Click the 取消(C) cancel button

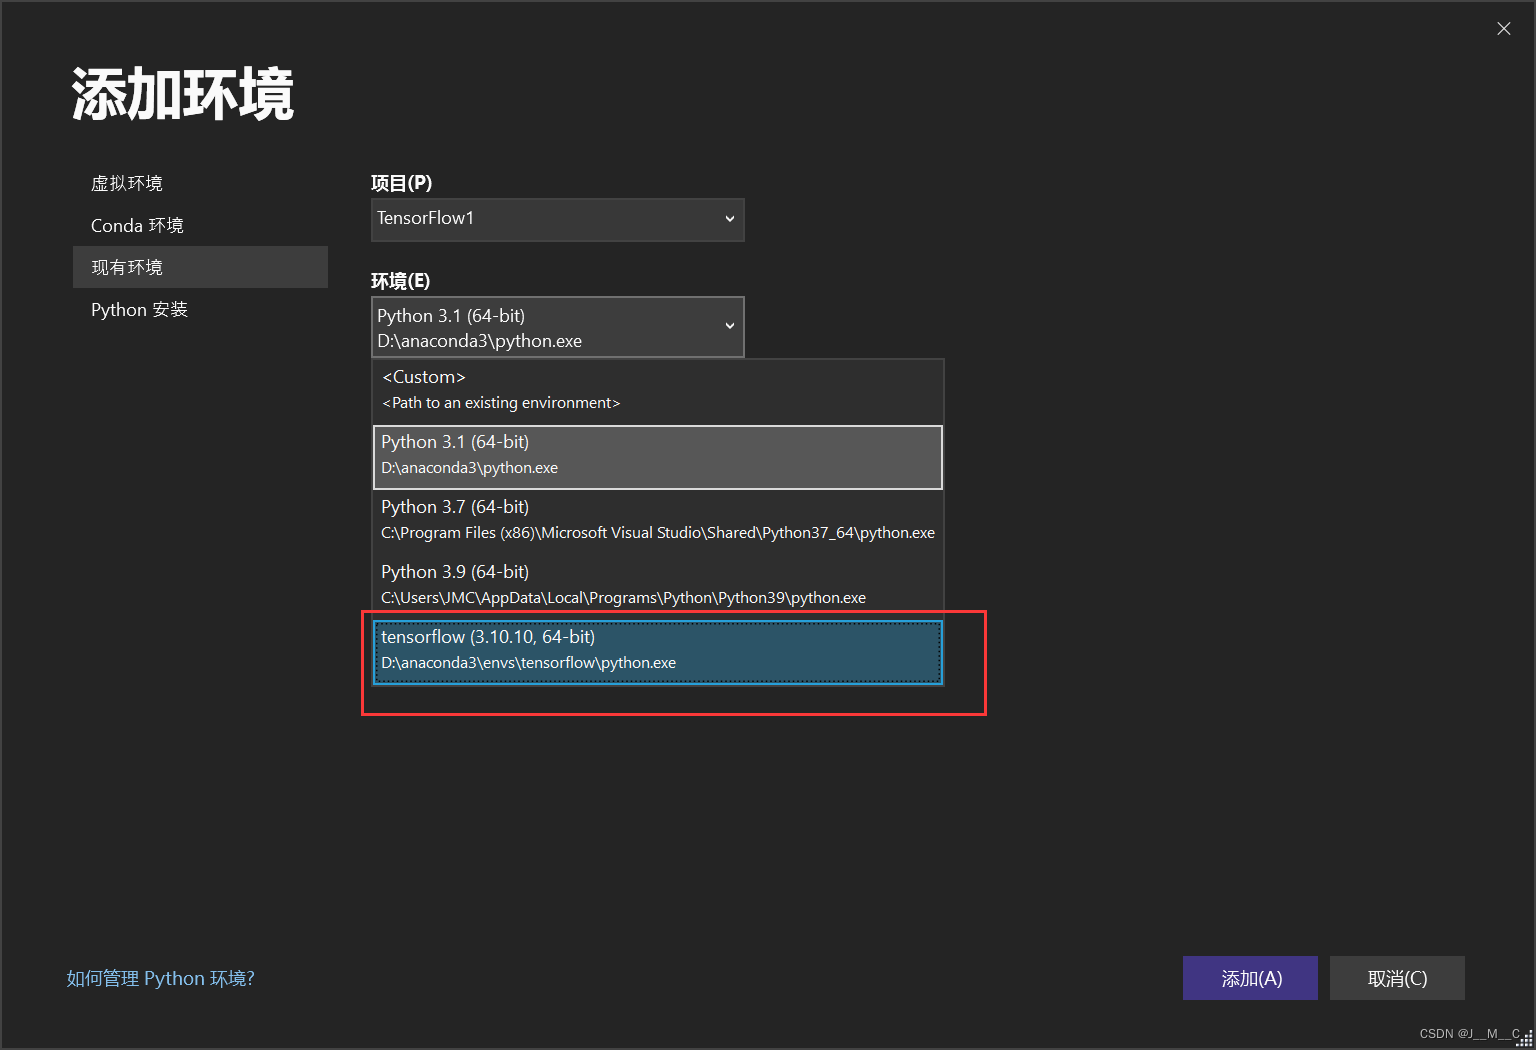(x=1397, y=978)
